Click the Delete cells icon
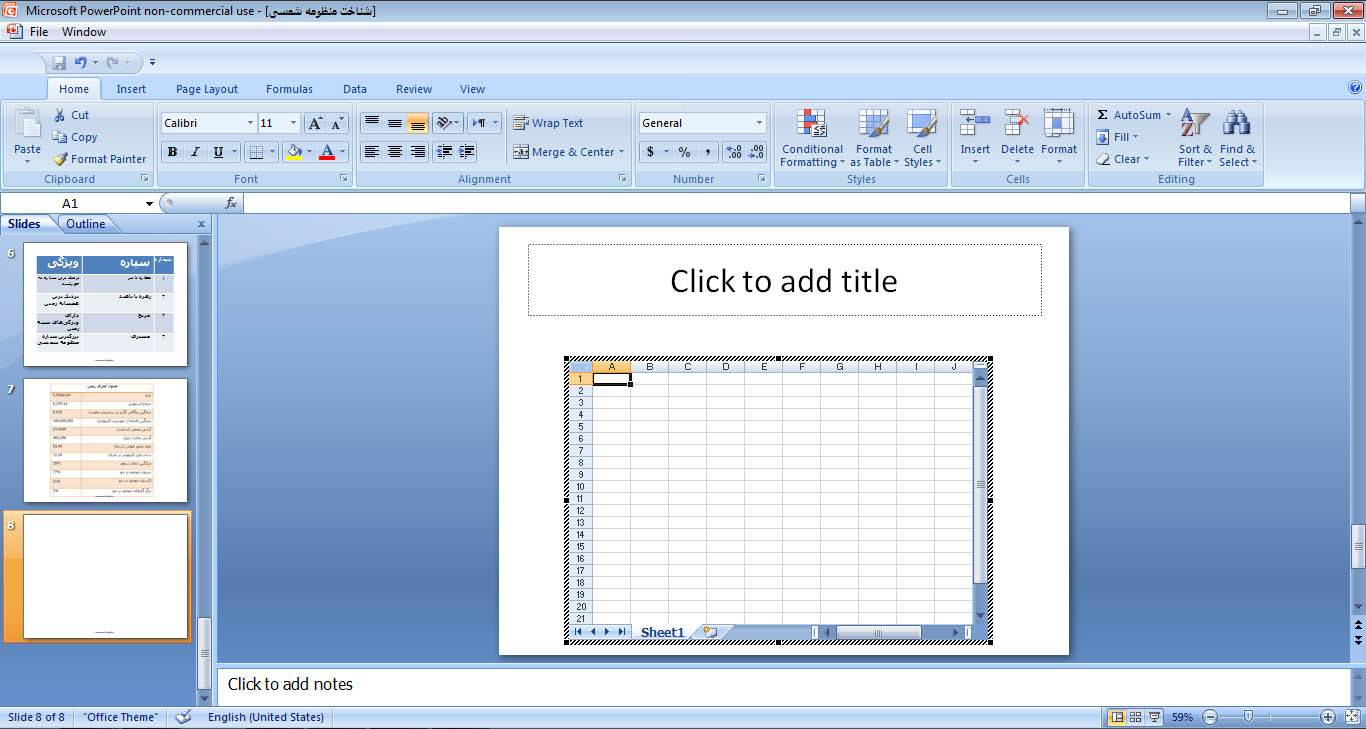The width and height of the screenshot is (1366, 729). point(1017,123)
